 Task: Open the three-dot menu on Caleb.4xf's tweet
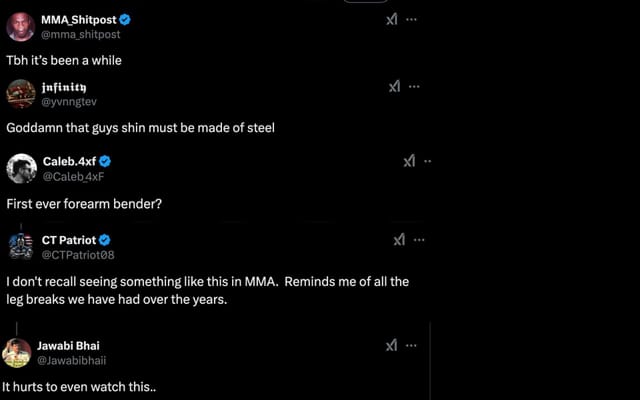tap(428, 161)
